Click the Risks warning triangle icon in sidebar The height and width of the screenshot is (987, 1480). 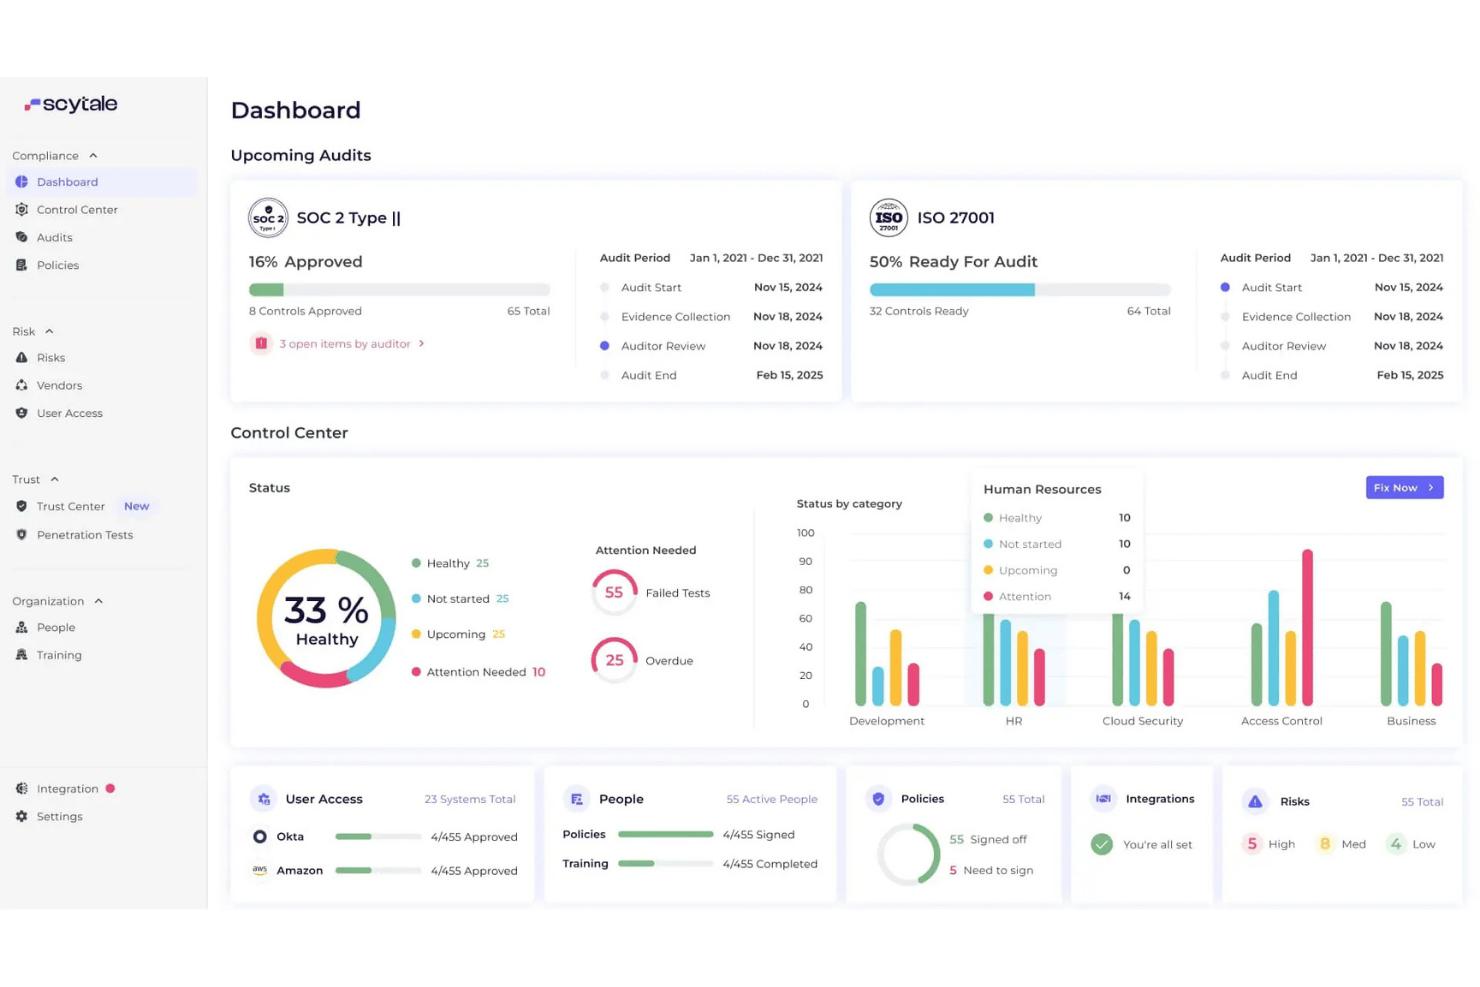pyautogui.click(x=22, y=358)
